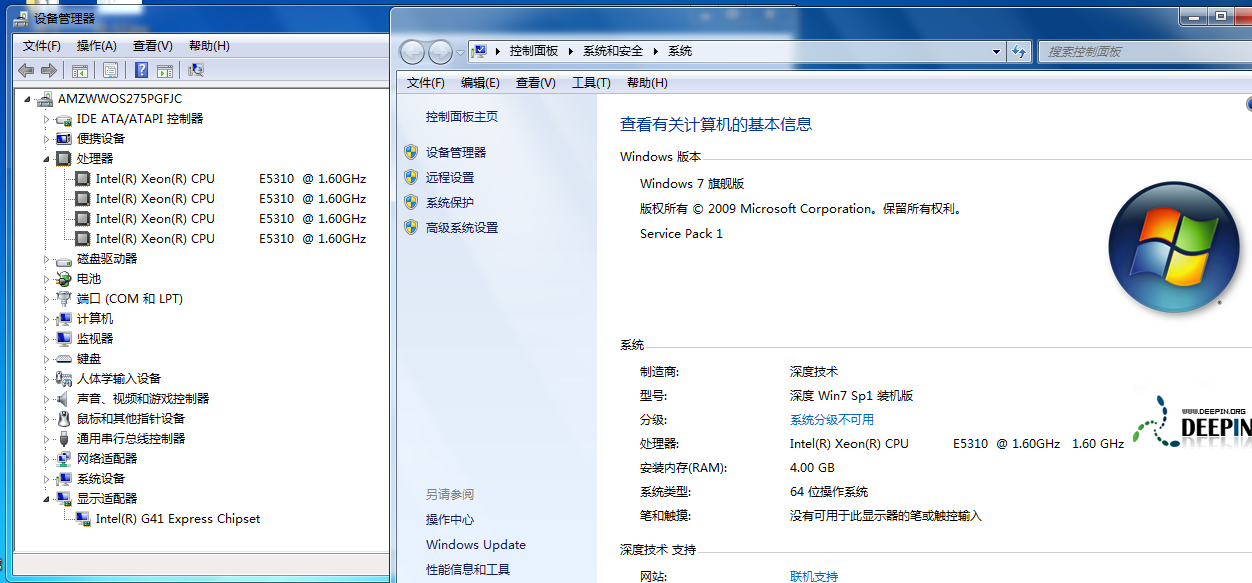Open the 高级系统设置 link
1252x583 pixels.
tap(462, 227)
